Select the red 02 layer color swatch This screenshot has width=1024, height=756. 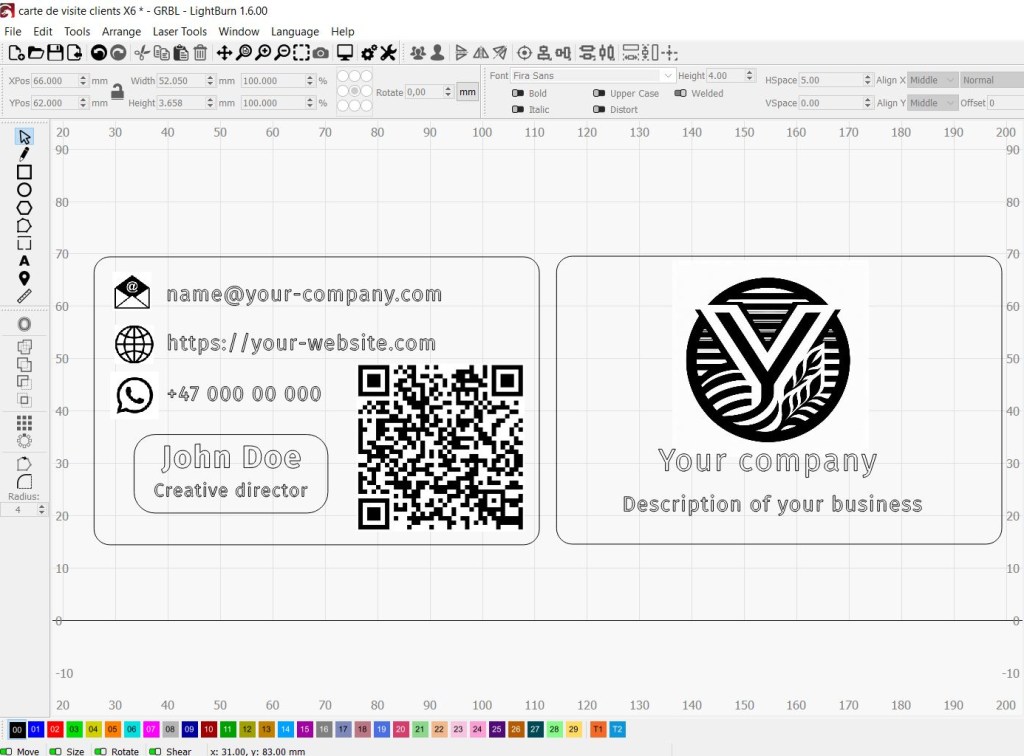click(x=55, y=730)
